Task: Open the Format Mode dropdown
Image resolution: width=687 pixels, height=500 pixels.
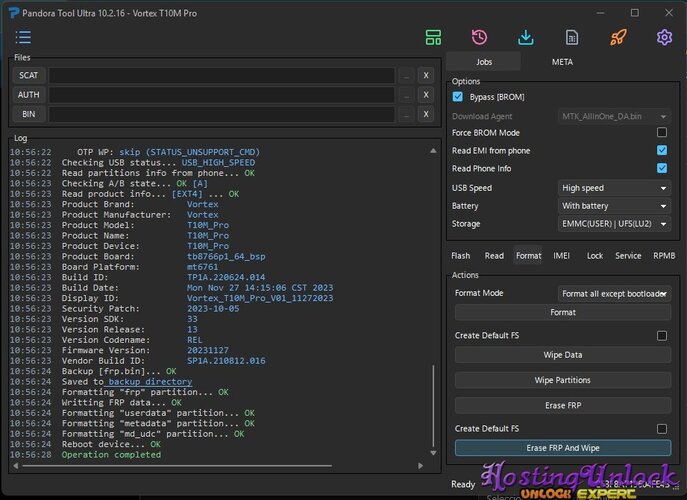Action: tap(614, 293)
